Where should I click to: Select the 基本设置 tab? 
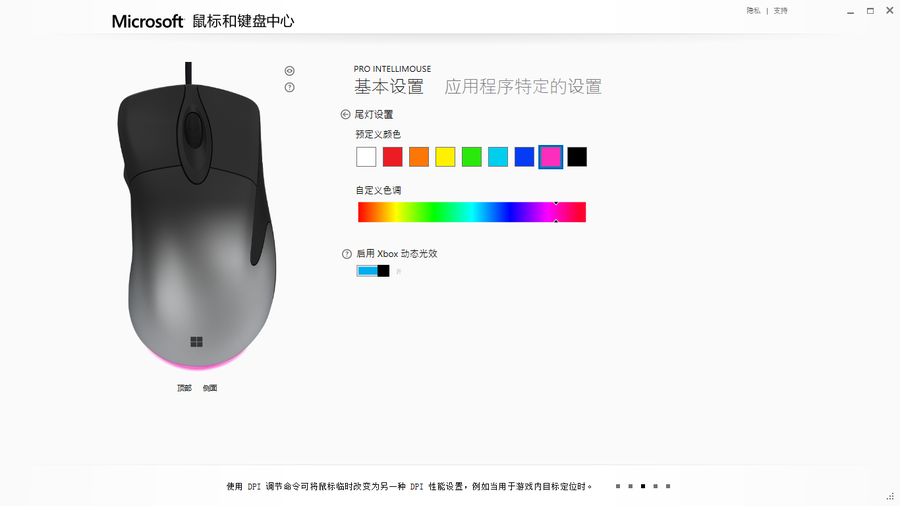[x=389, y=87]
